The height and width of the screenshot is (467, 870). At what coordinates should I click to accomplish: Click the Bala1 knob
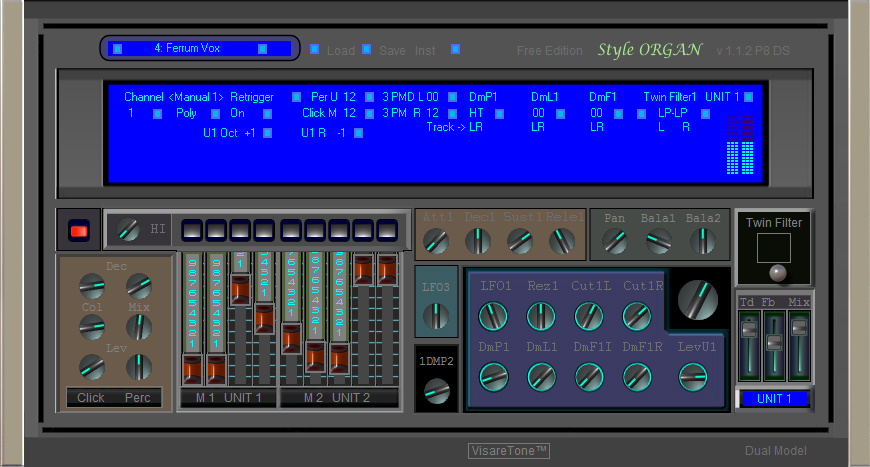659,241
